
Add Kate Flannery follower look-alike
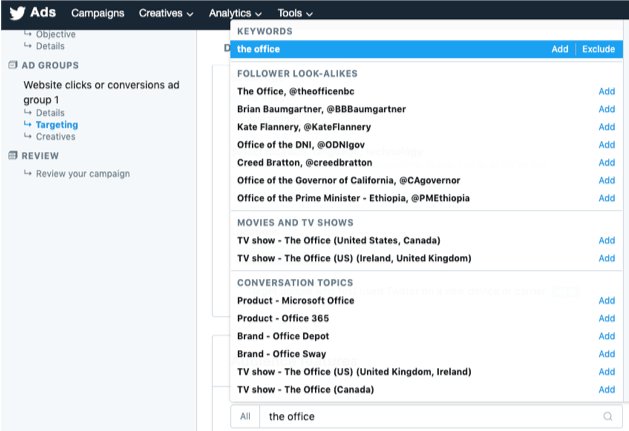607,127
